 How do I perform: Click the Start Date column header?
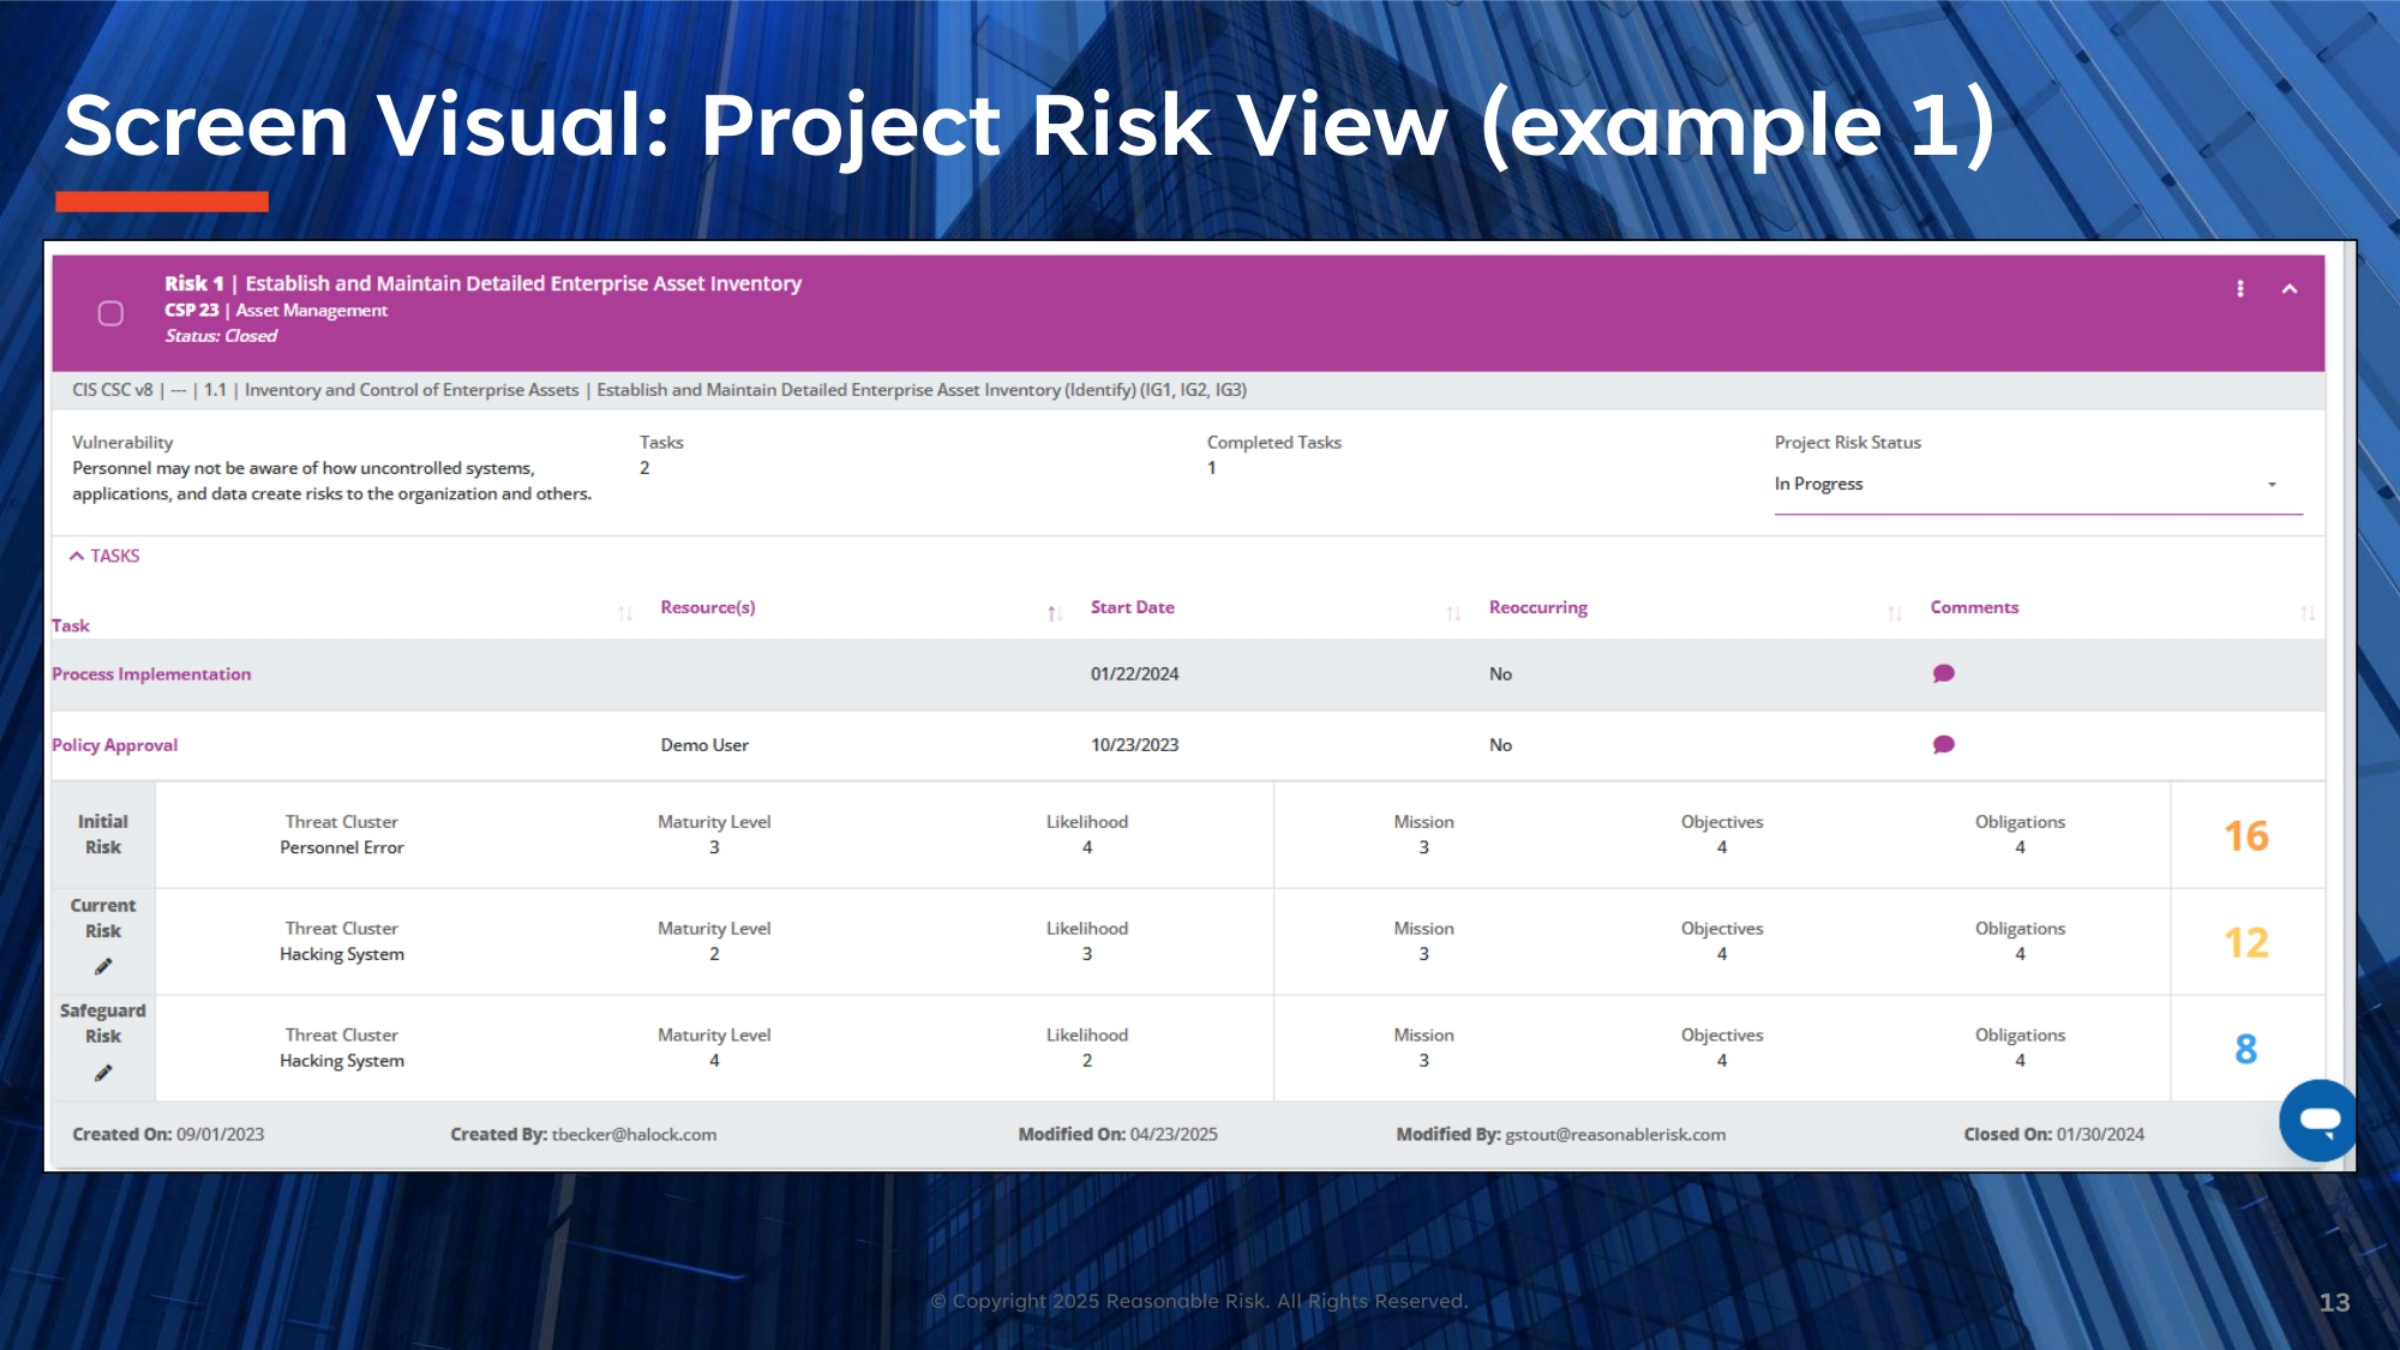click(1132, 607)
